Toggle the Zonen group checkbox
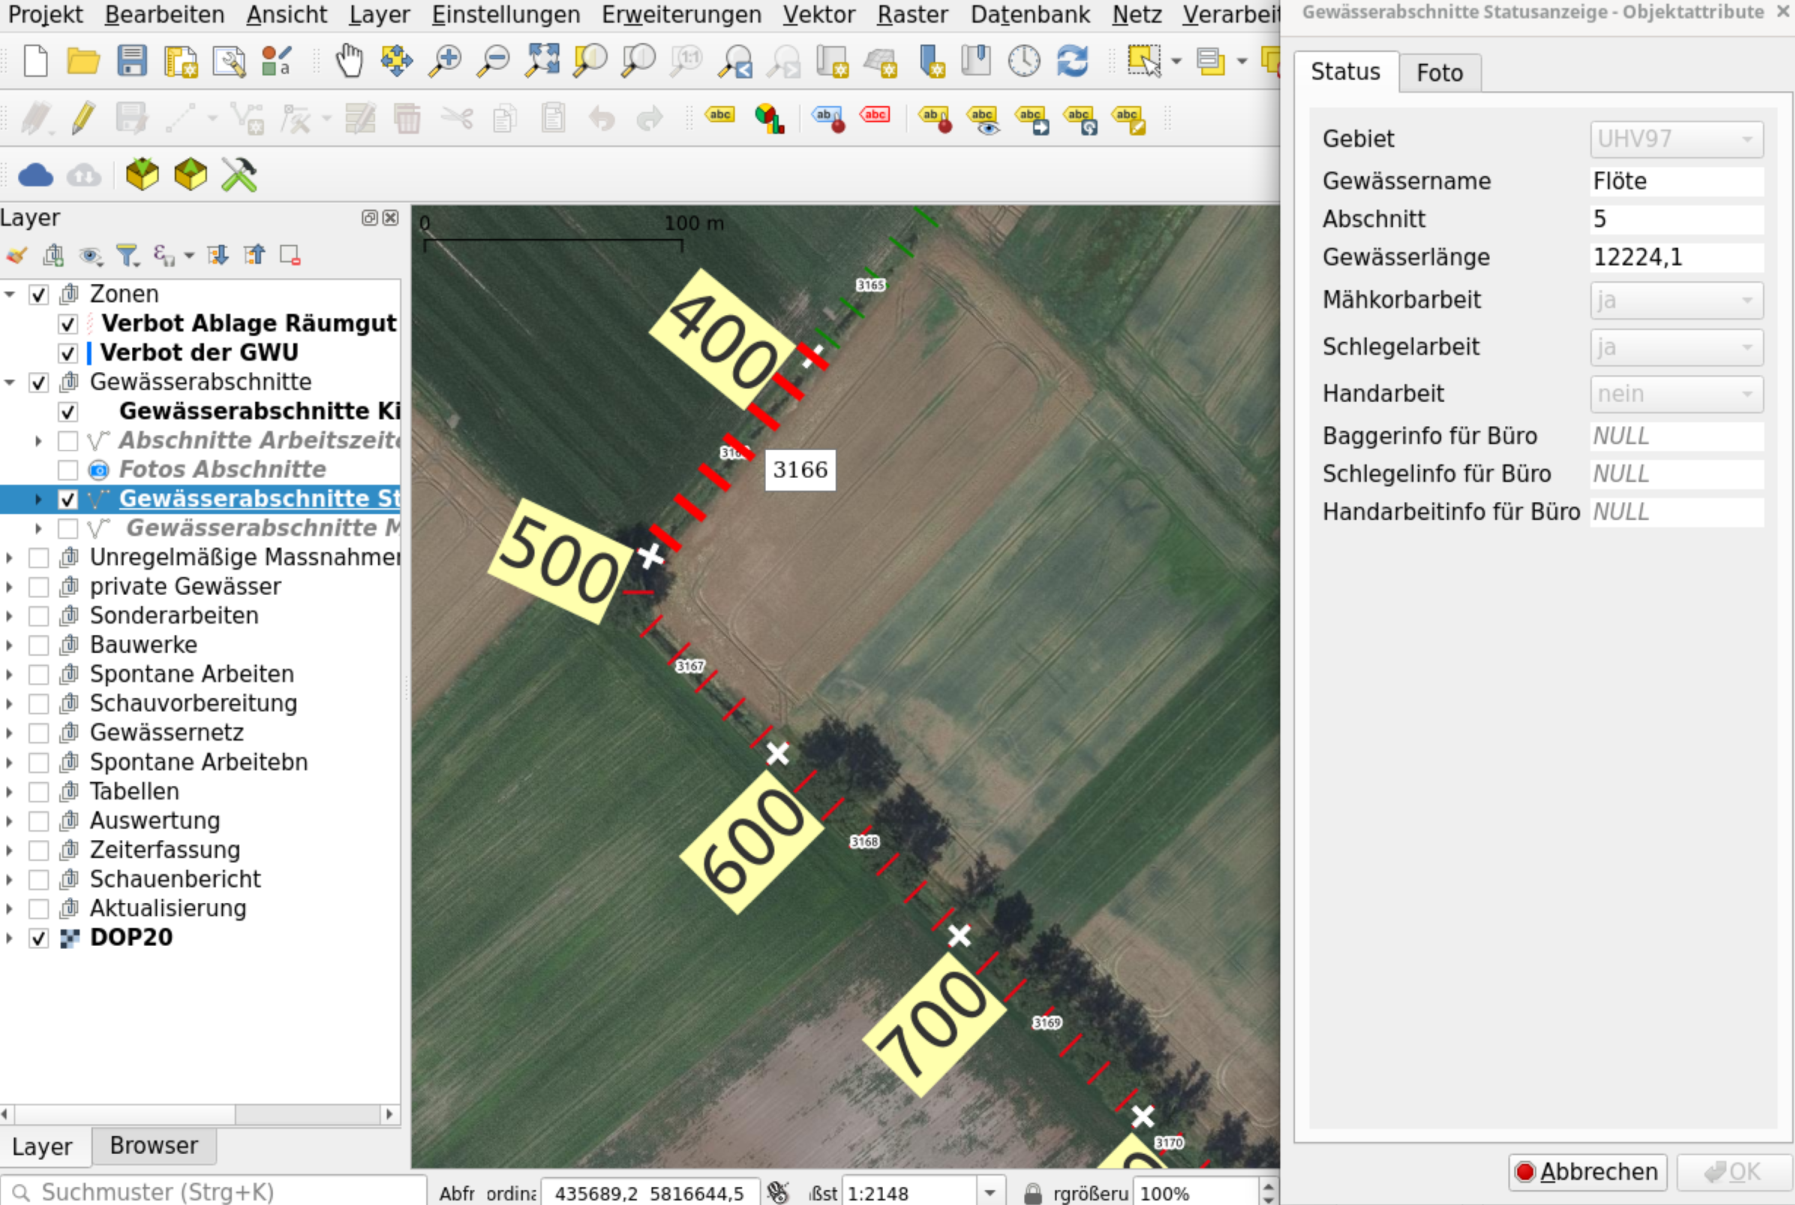1795x1205 pixels. pos(39,294)
